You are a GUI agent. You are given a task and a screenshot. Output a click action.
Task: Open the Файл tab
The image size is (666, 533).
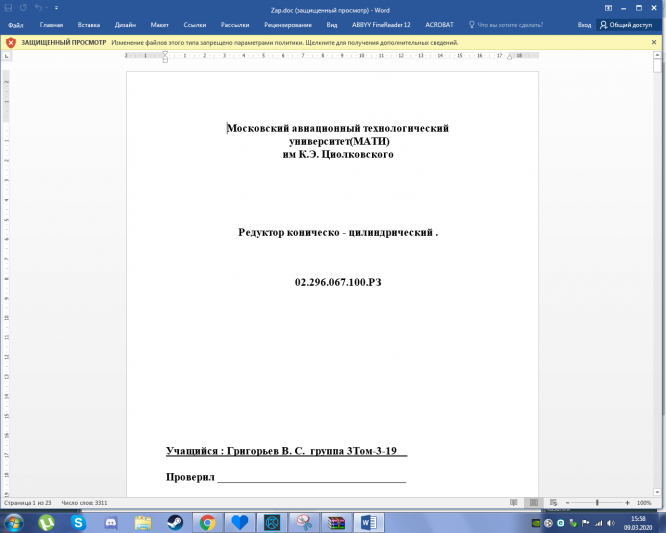click(15, 25)
